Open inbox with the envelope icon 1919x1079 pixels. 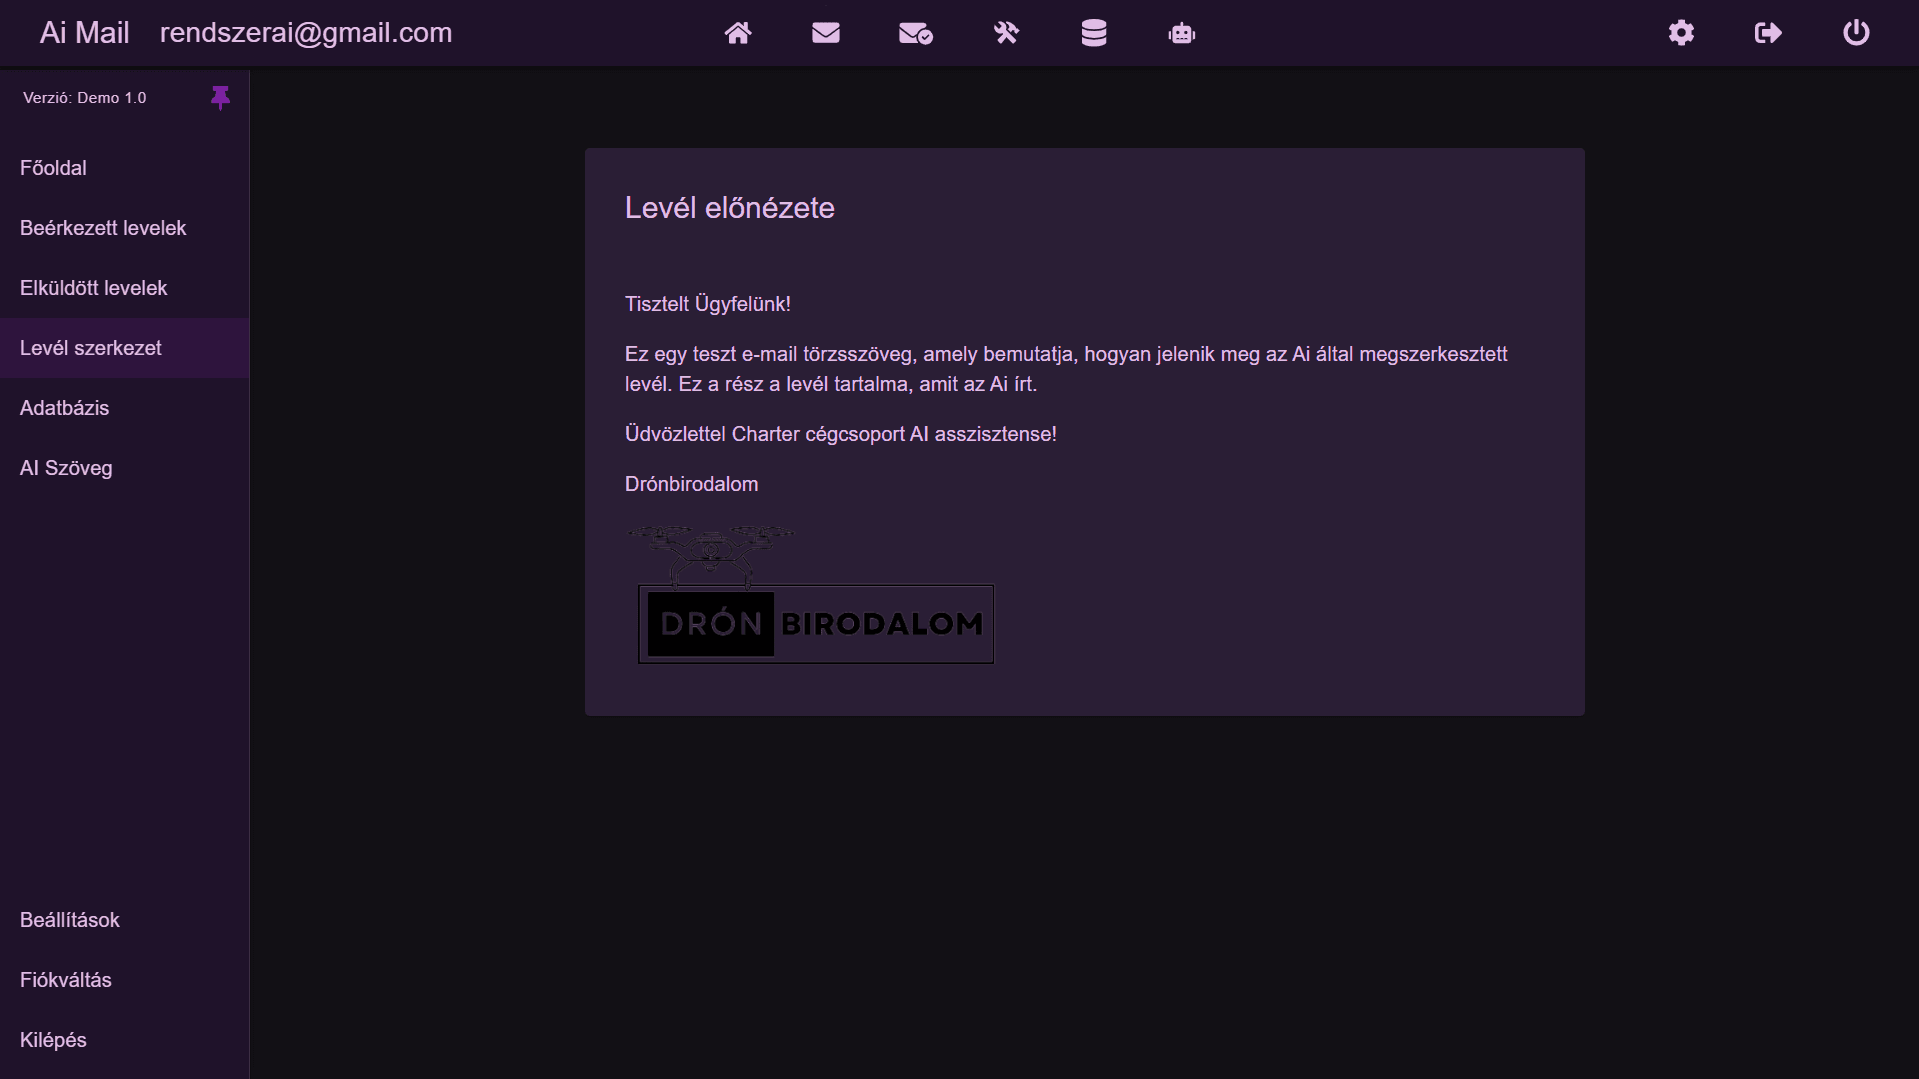pos(825,33)
